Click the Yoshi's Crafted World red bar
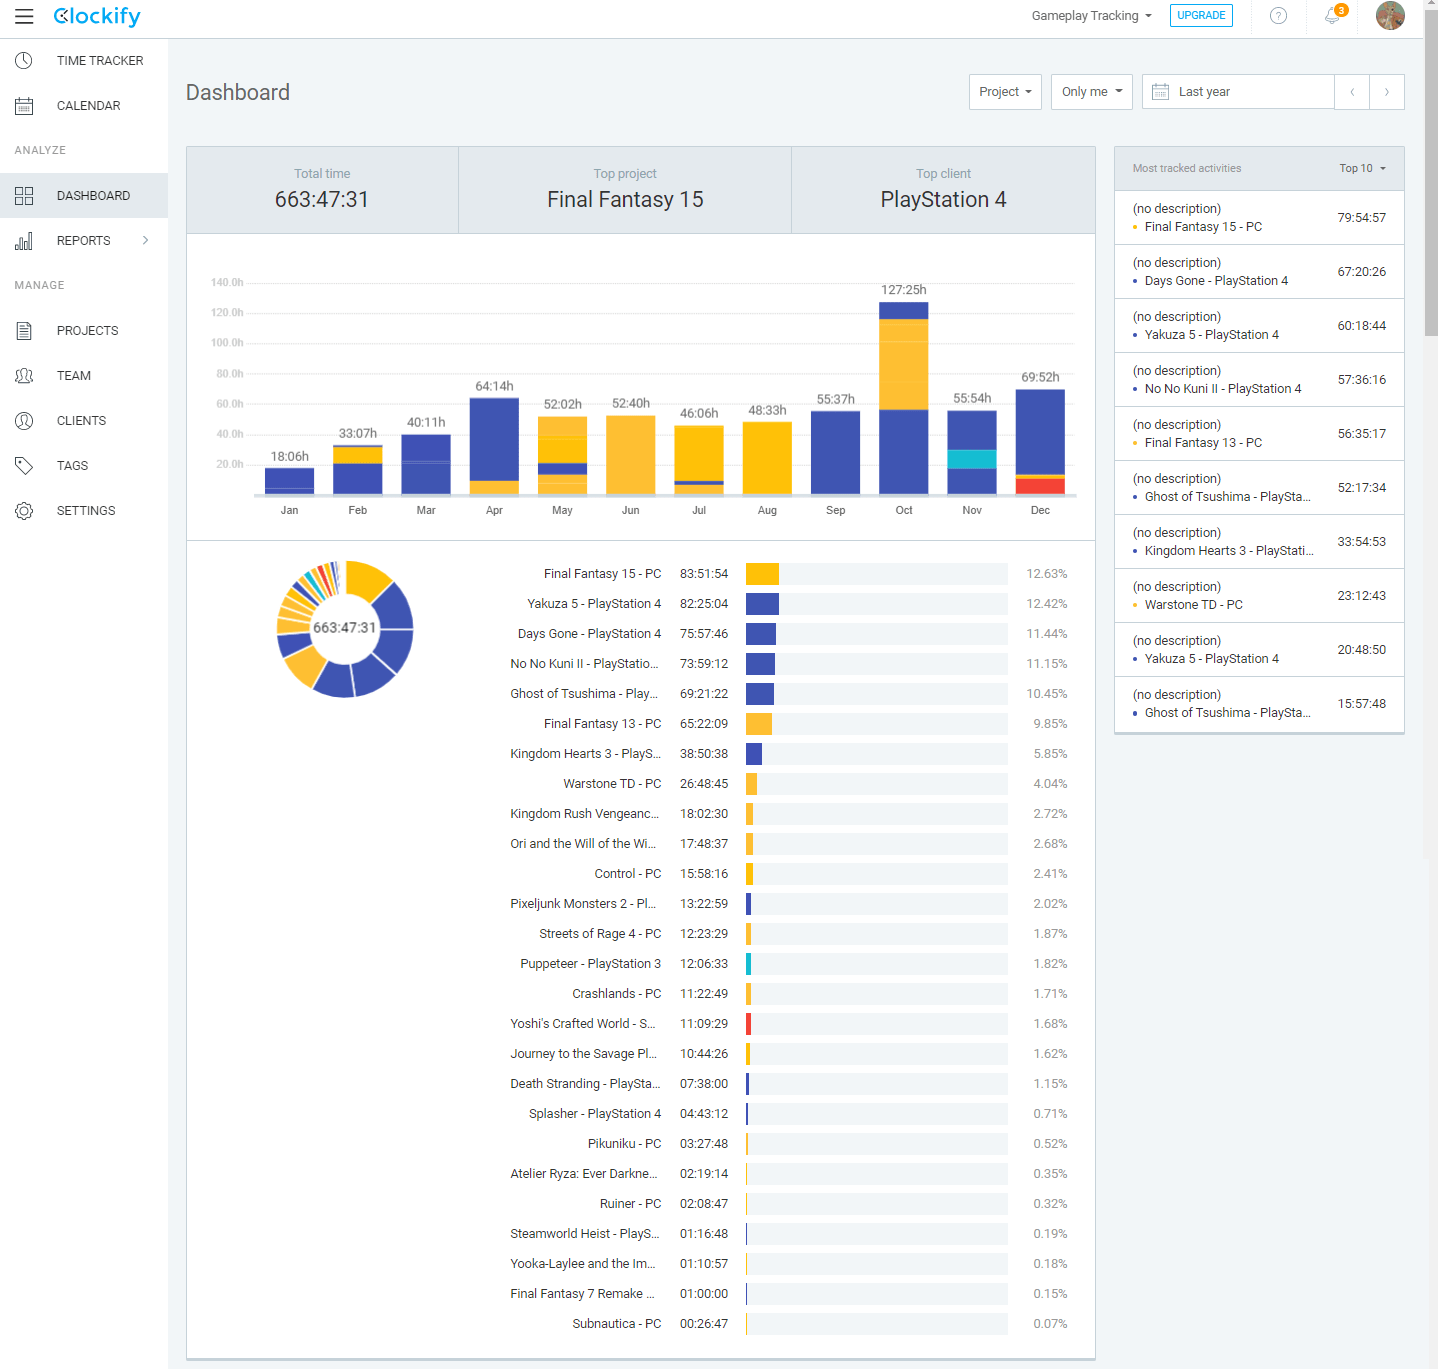This screenshot has height=1369, width=1438. tap(749, 1024)
